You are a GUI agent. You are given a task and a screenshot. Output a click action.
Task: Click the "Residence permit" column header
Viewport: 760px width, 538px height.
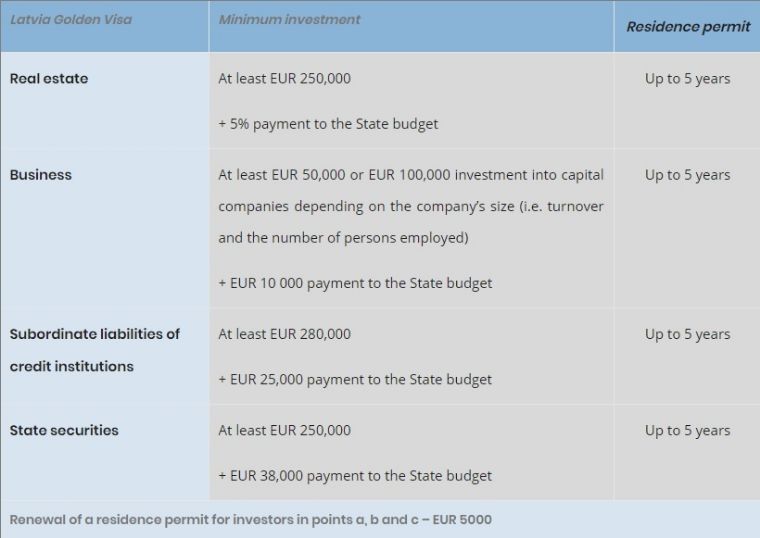pyautogui.click(x=687, y=26)
